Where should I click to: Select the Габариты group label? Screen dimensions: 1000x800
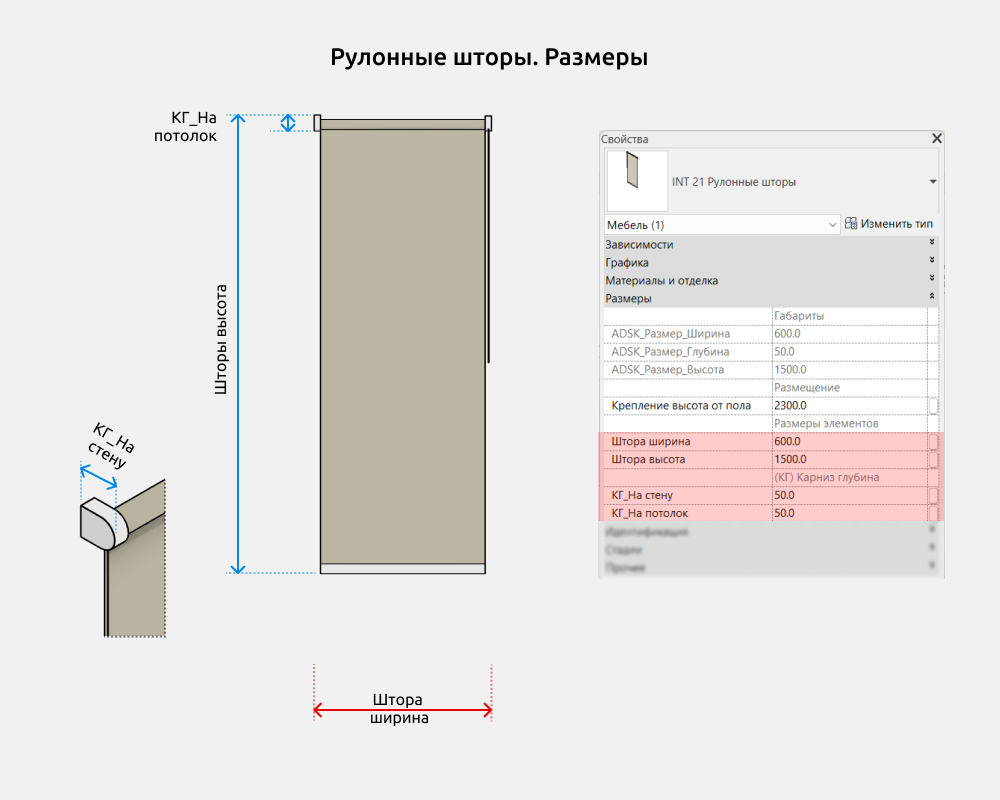[798, 316]
